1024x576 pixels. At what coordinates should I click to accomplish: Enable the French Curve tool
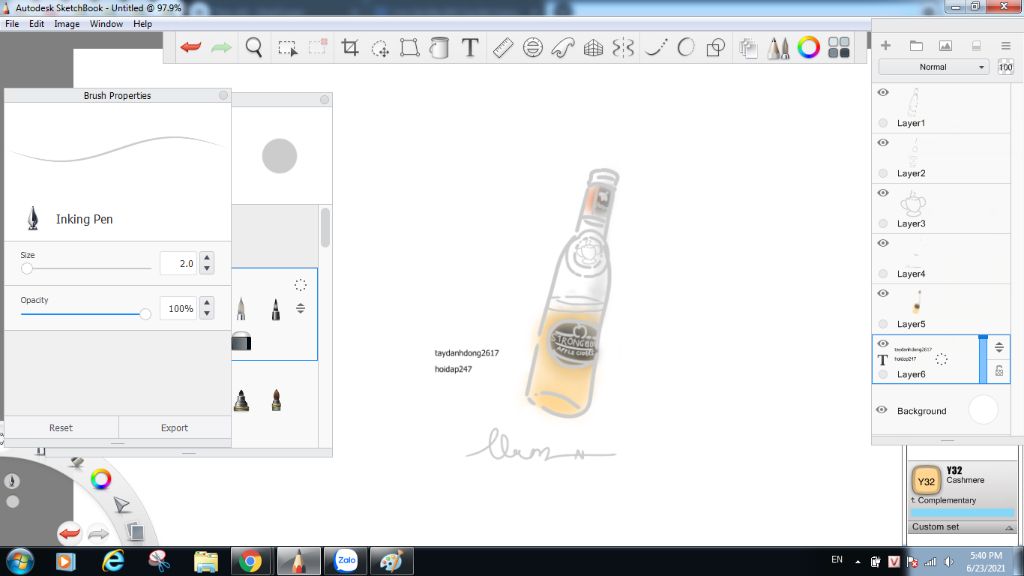[563, 48]
